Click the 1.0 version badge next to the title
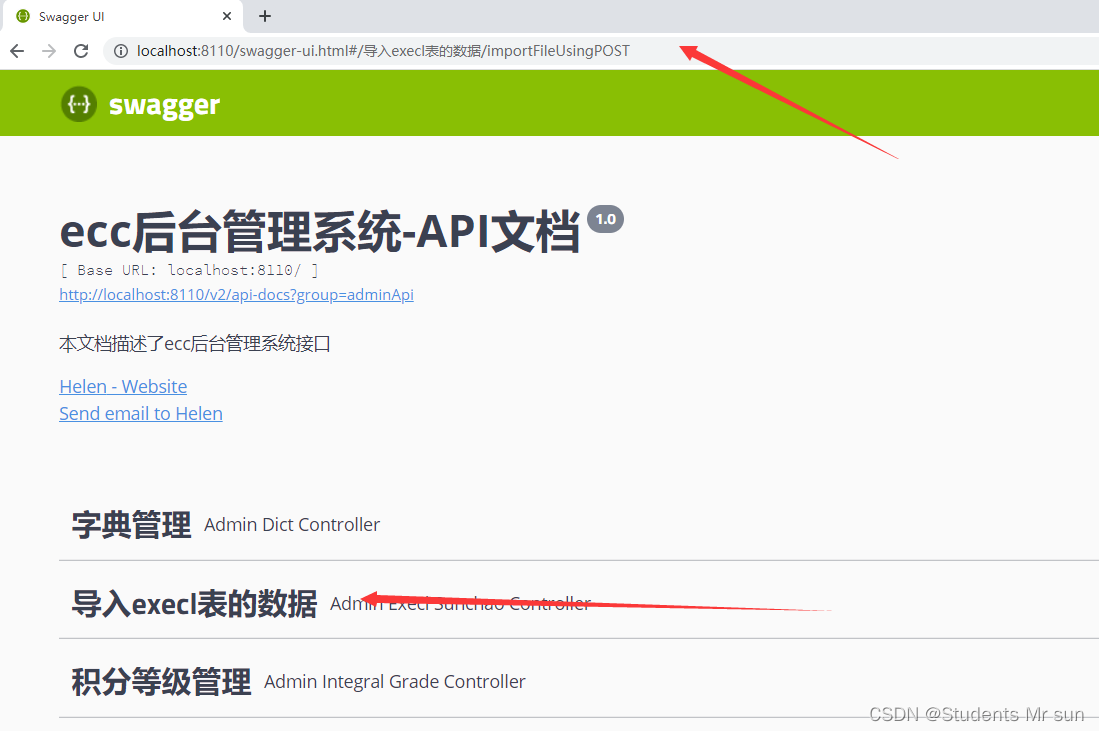1099x731 pixels. [x=605, y=218]
